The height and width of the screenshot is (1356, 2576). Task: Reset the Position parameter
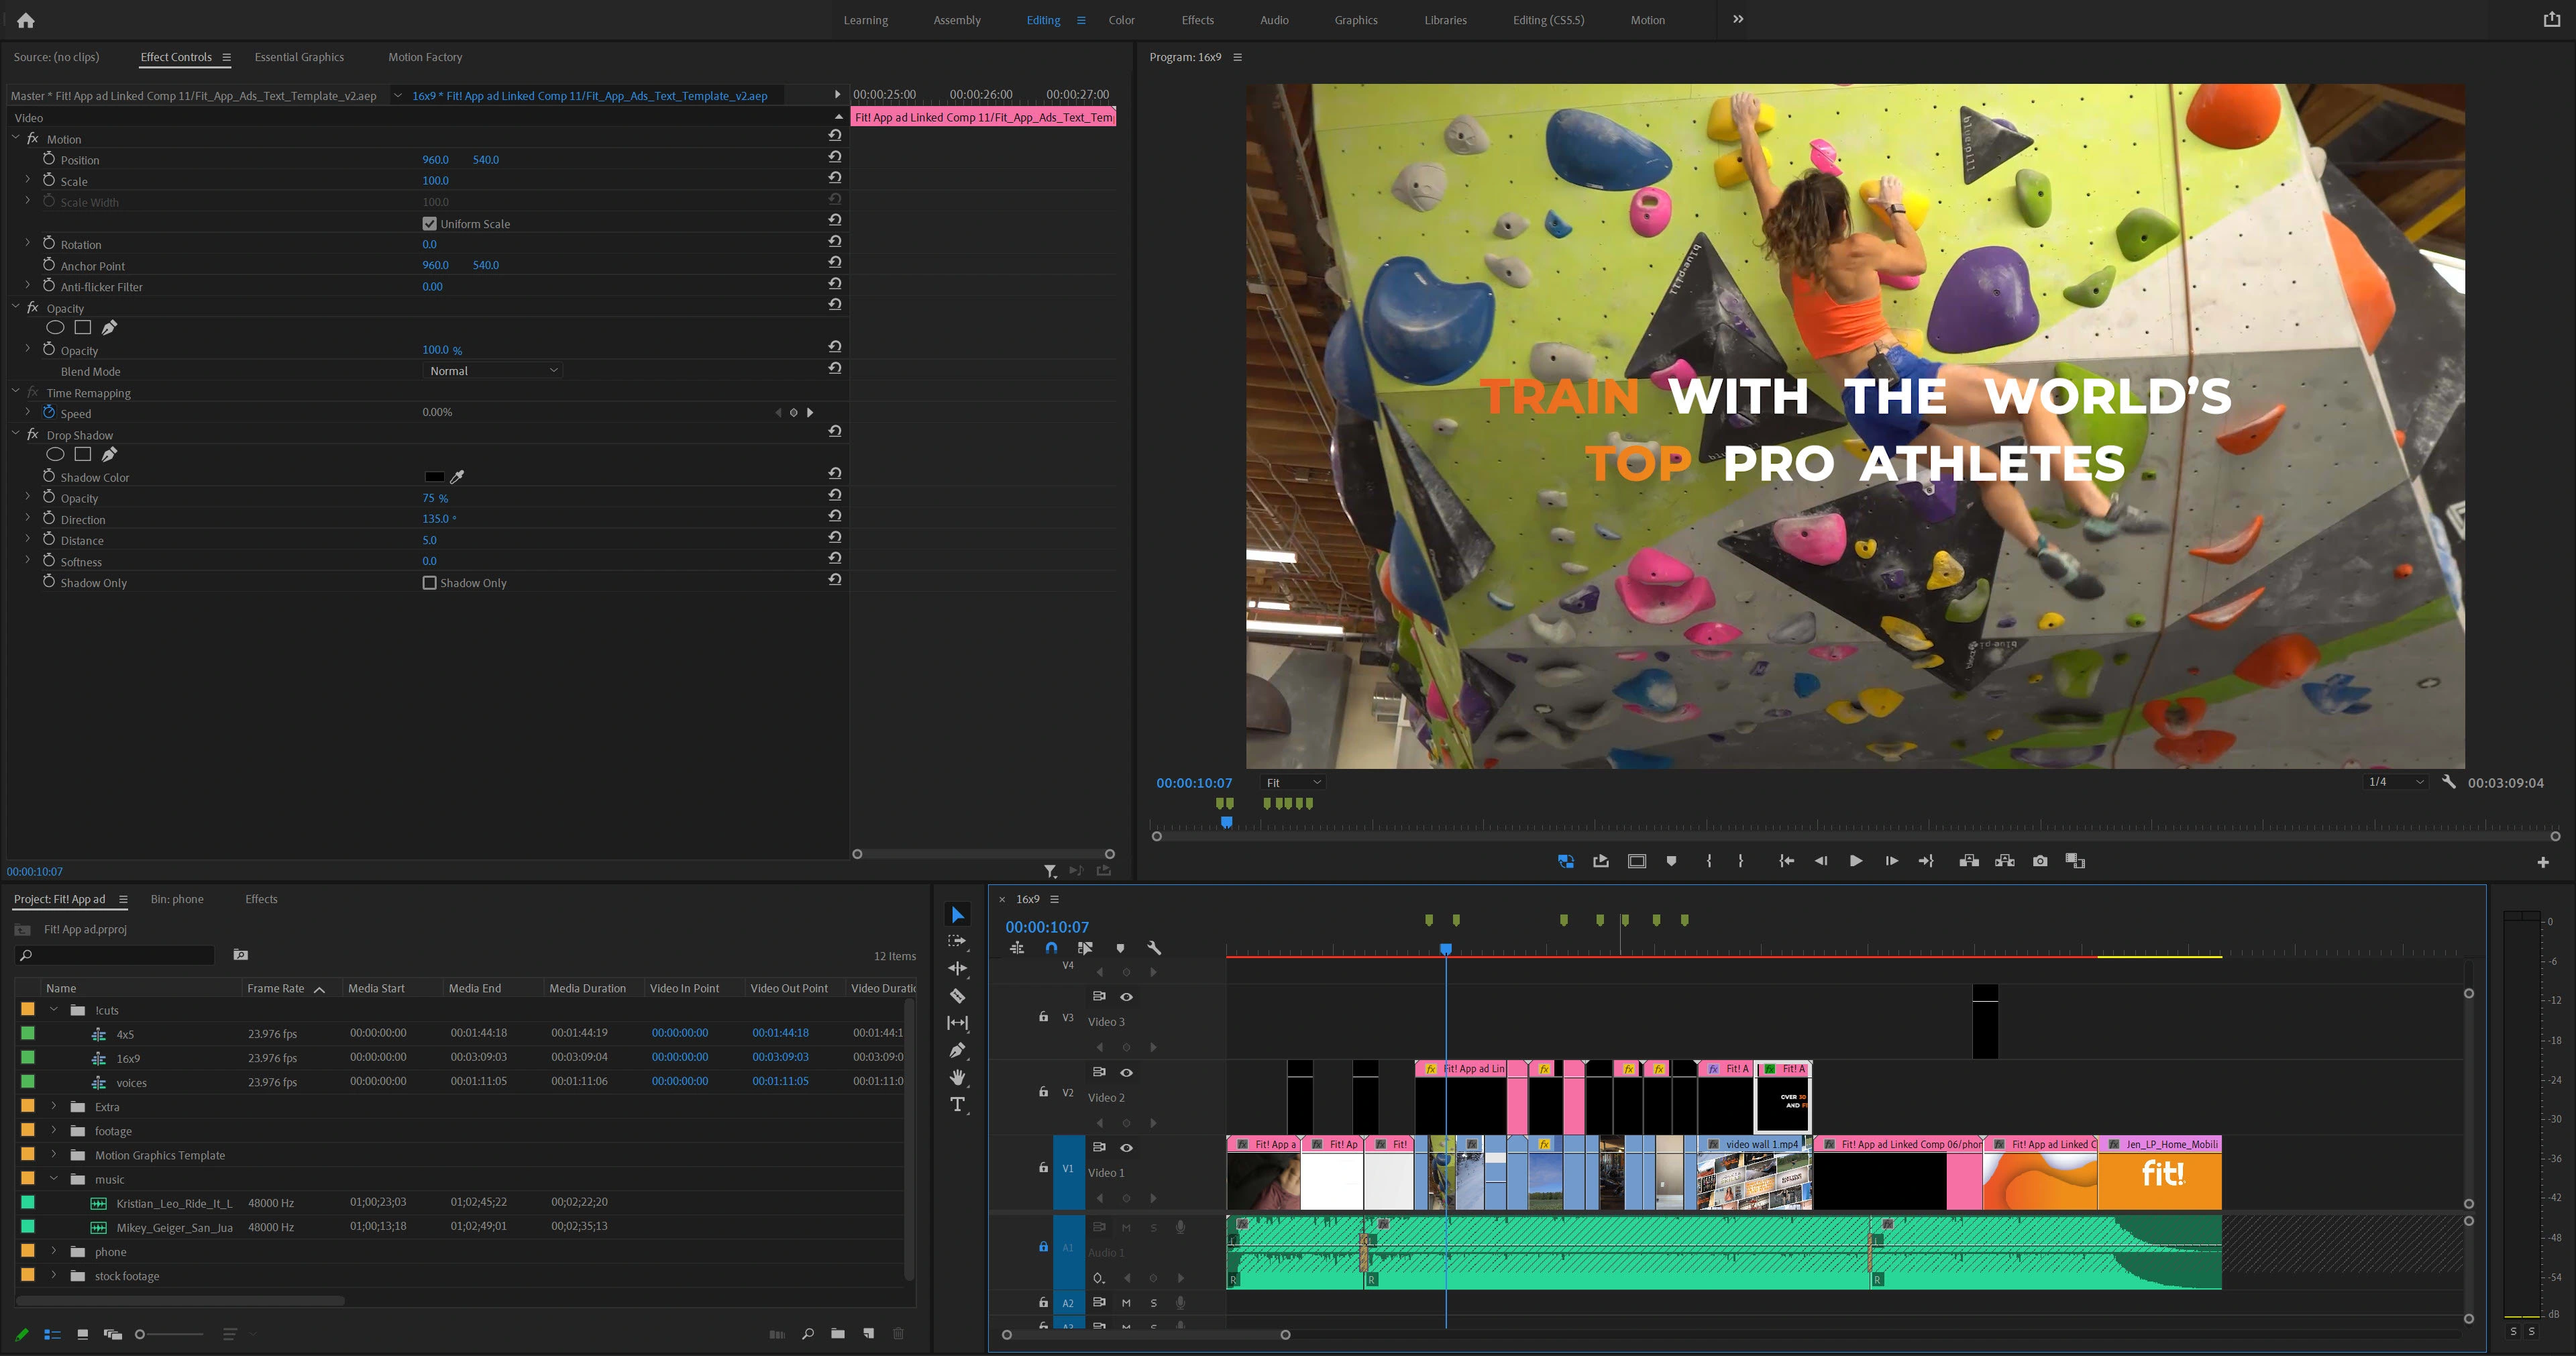(x=834, y=158)
